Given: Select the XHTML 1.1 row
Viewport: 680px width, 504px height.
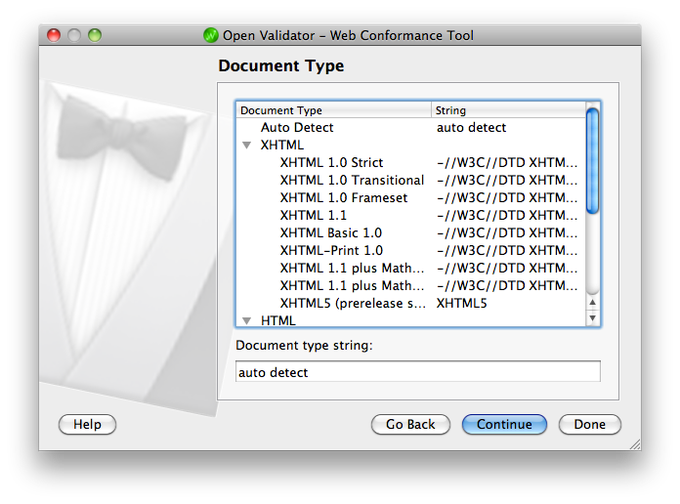Looking at the screenshot, I should pyautogui.click(x=411, y=215).
